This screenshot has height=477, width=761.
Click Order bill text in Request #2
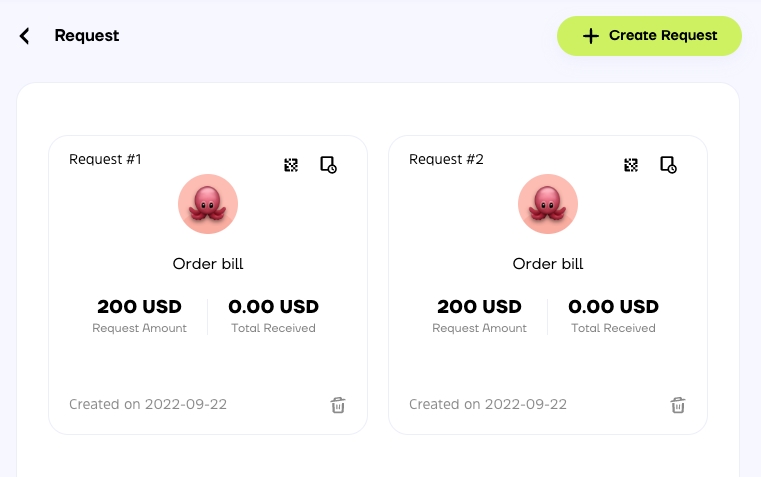pyautogui.click(x=548, y=264)
